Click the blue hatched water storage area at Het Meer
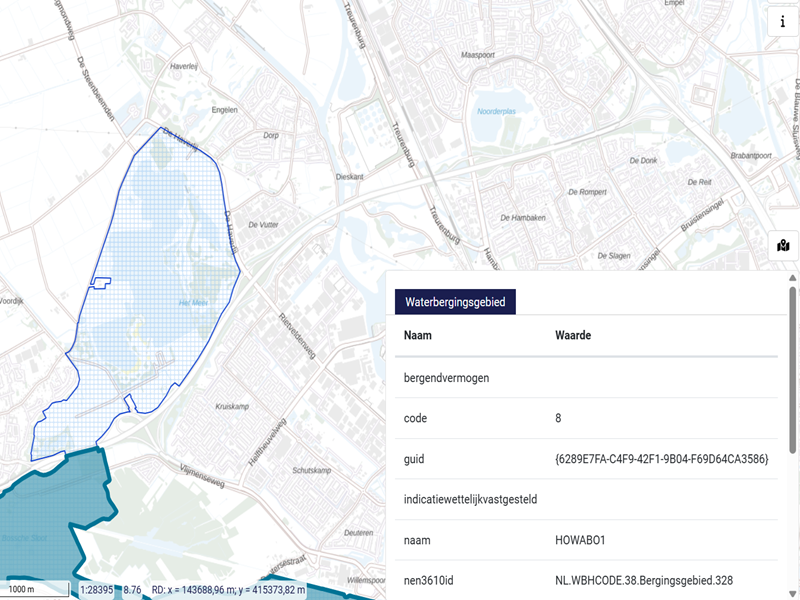Screen dimensions: 800x600 point(160,300)
